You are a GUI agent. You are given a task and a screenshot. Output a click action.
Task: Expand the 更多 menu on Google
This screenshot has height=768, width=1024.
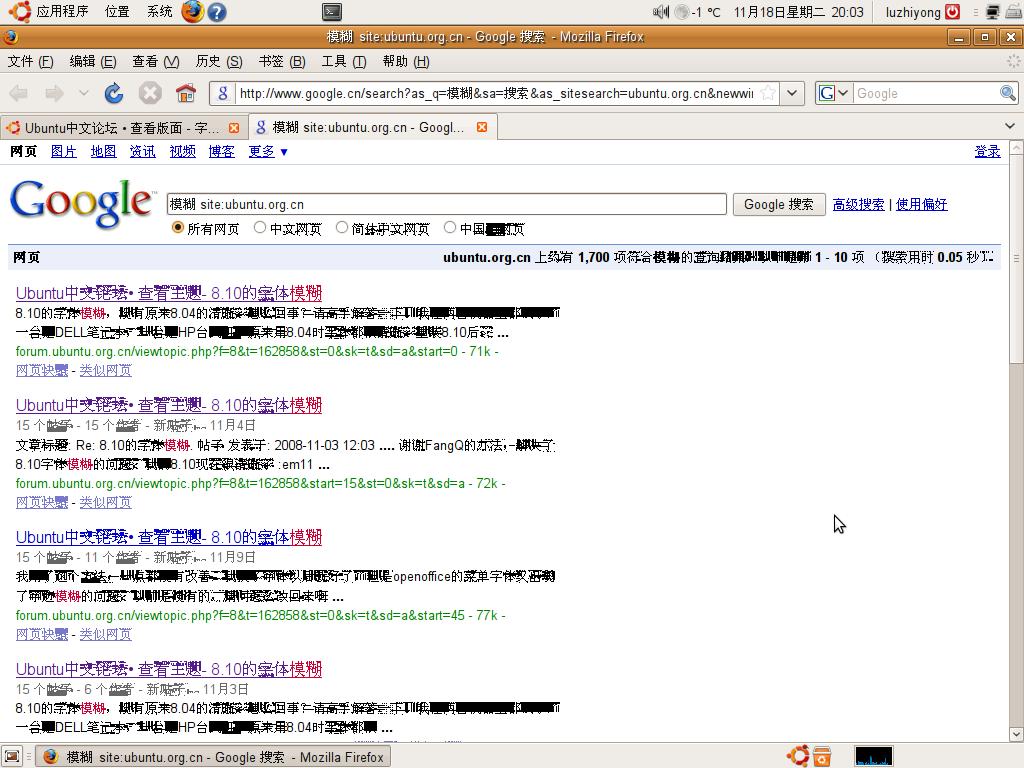point(268,152)
